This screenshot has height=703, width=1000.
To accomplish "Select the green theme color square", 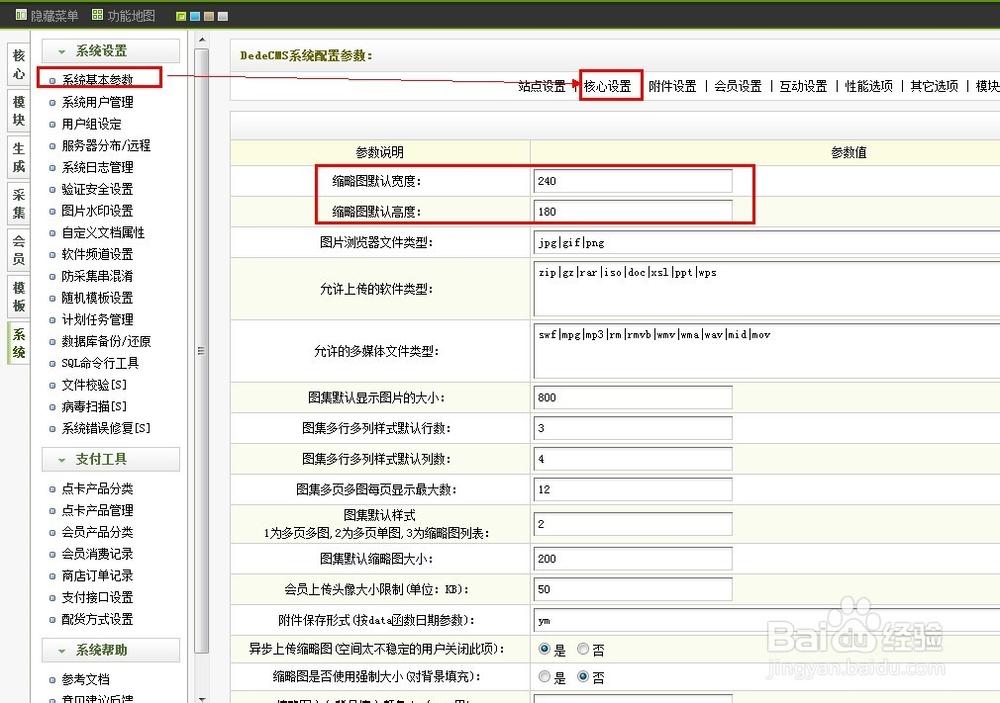I will click(x=181, y=17).
